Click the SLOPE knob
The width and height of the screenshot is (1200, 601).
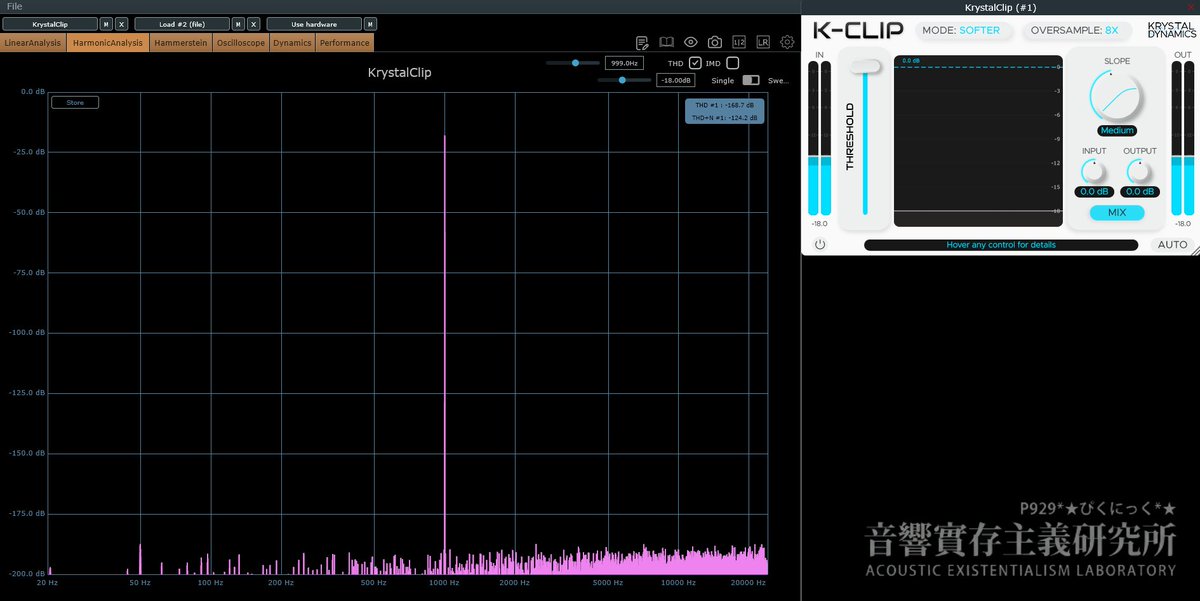(1117, 97)
